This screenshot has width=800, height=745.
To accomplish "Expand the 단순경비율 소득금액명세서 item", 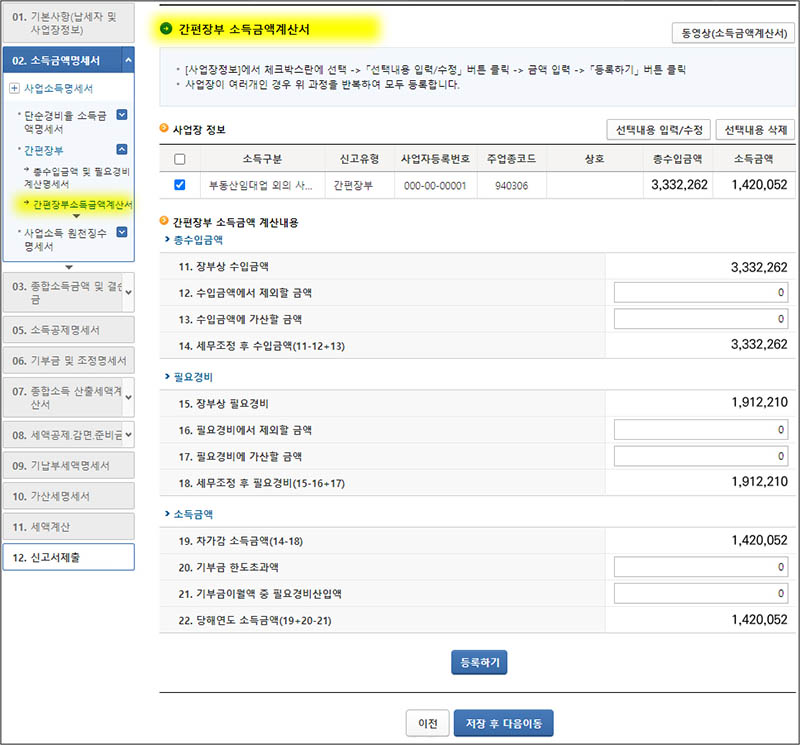I will click(122, 115).
